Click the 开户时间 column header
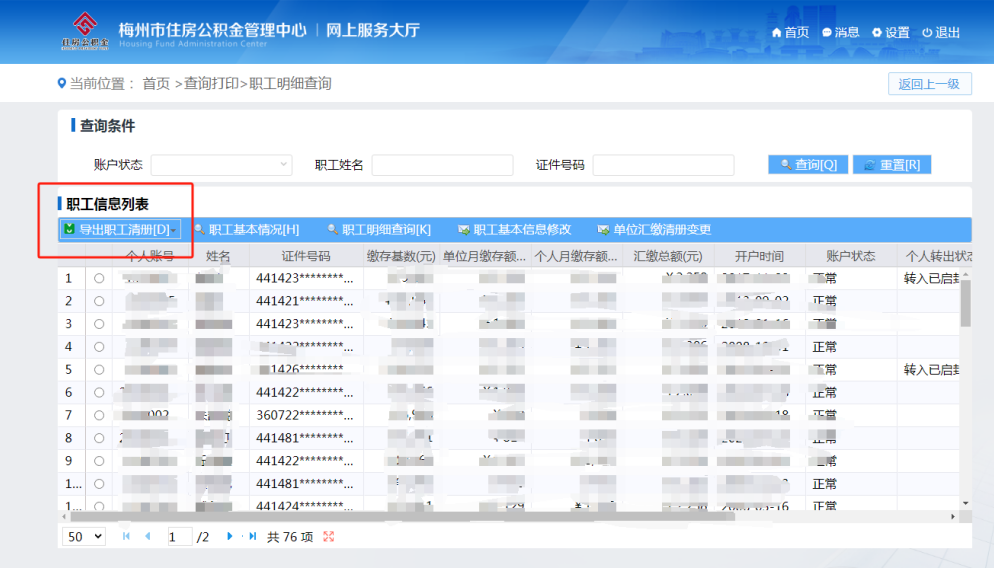This screenshot has height=570, width=994. [759, 256]
